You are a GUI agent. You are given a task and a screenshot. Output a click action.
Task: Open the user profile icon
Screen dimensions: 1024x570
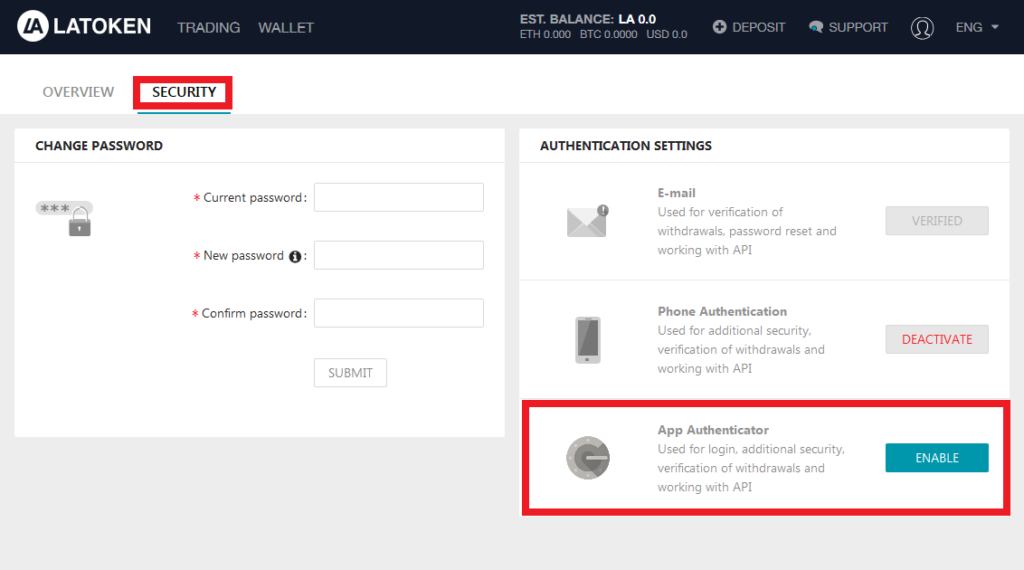click(x=922, y=28)
